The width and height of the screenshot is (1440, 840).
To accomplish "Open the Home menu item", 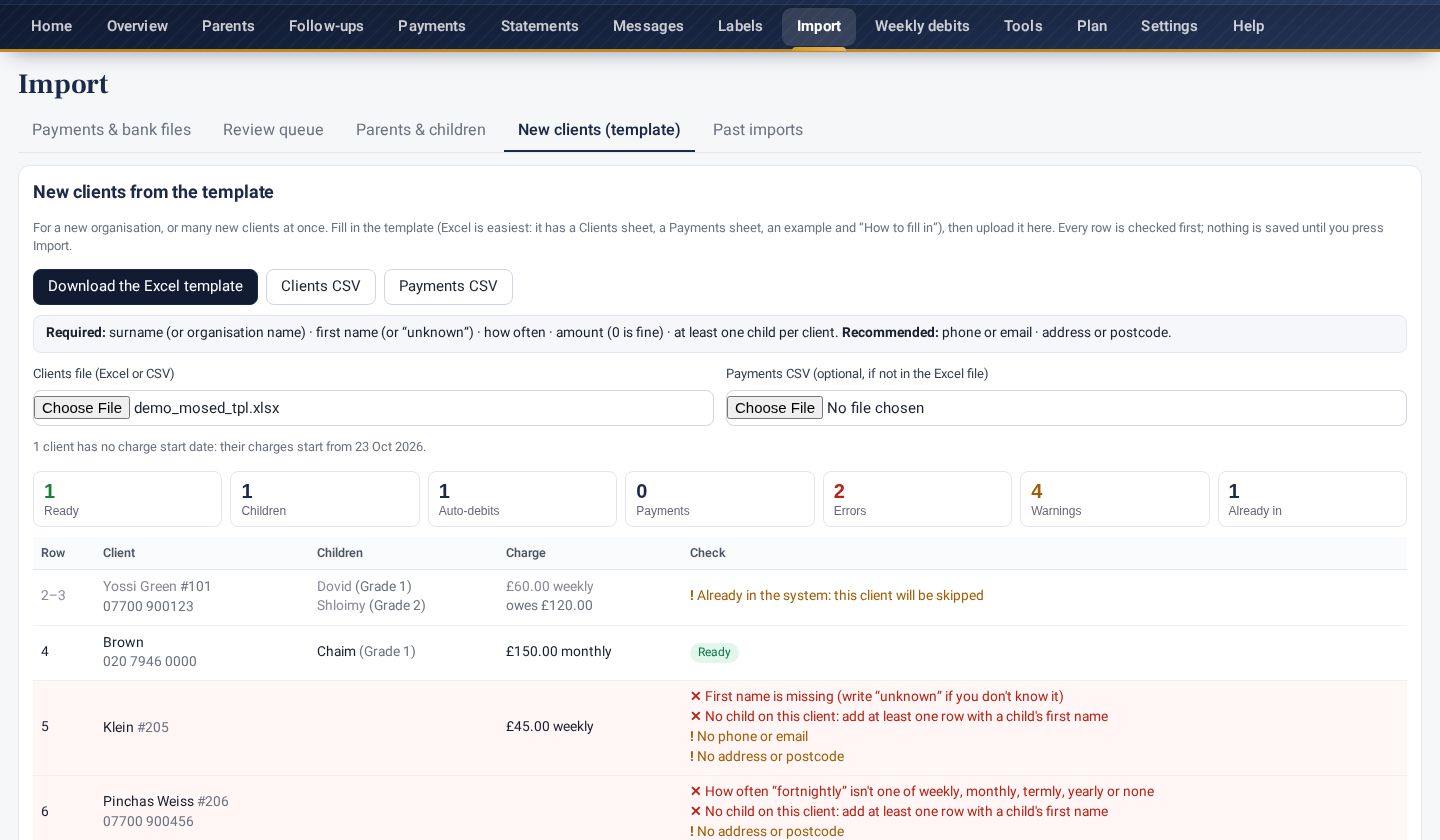I will pos(51,26).
